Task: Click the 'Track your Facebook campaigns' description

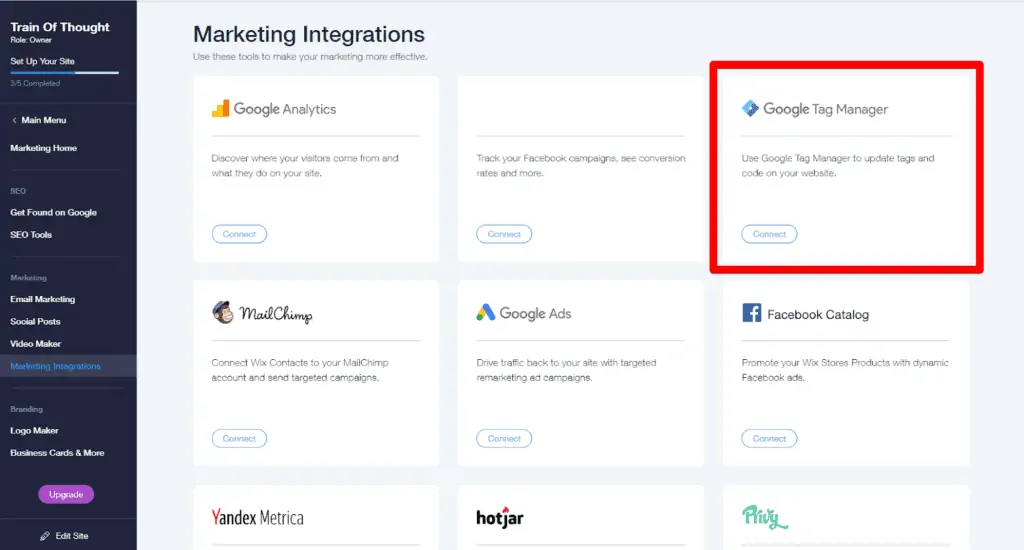Action: (581, 166)
